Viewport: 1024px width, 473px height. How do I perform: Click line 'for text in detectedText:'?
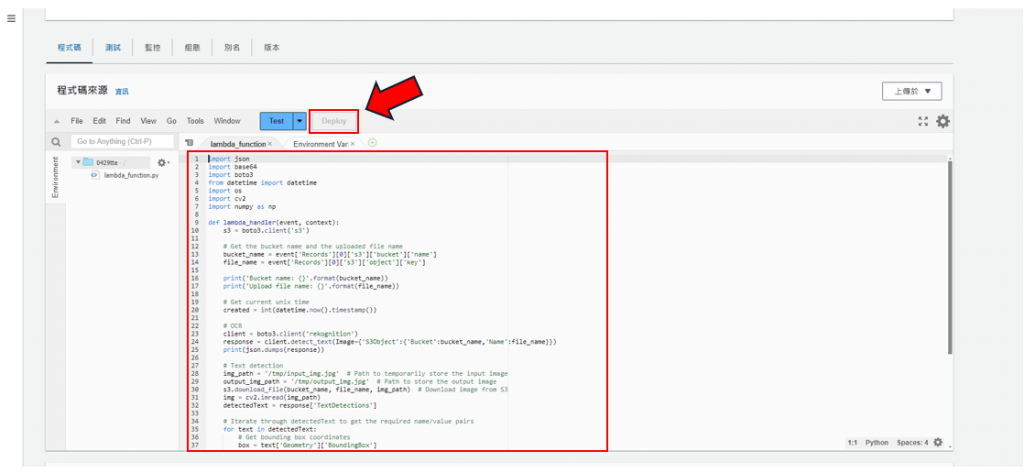(x=269, y=429)
